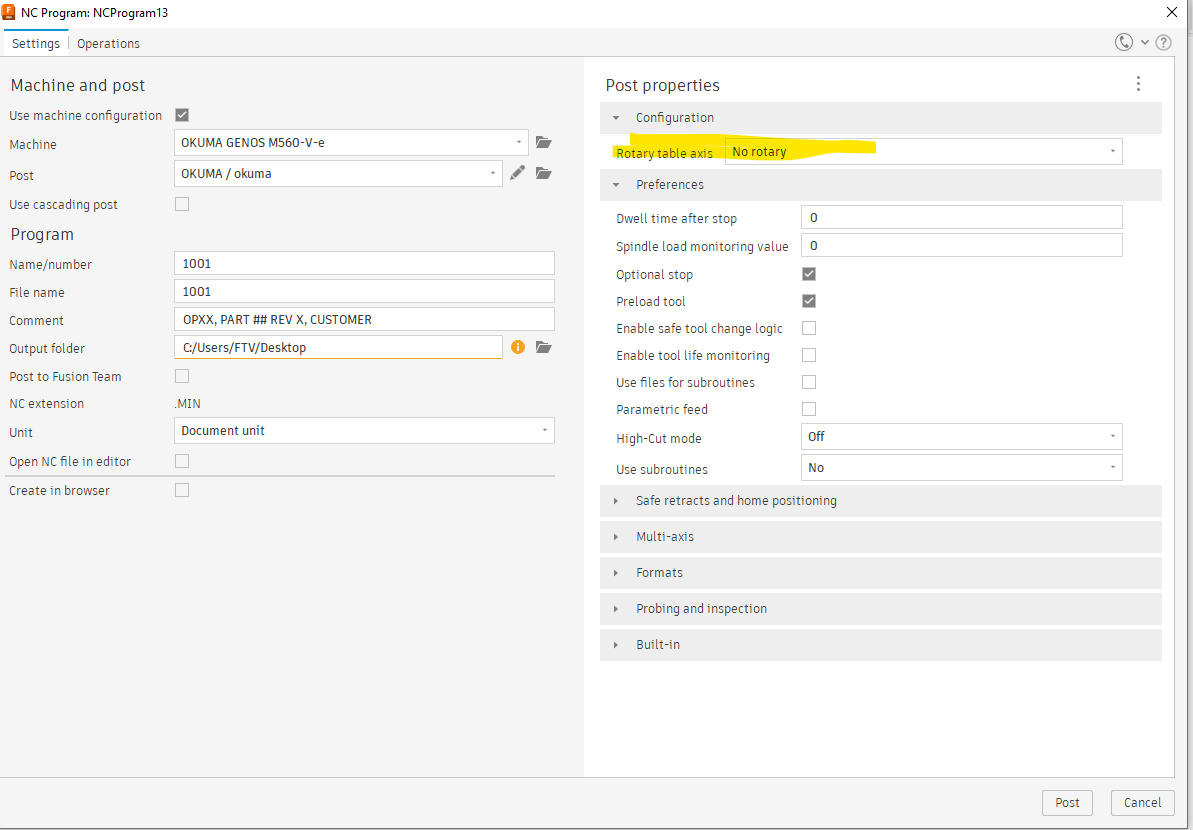Click Fusion app icon in title bar

(x=9, y=12)
